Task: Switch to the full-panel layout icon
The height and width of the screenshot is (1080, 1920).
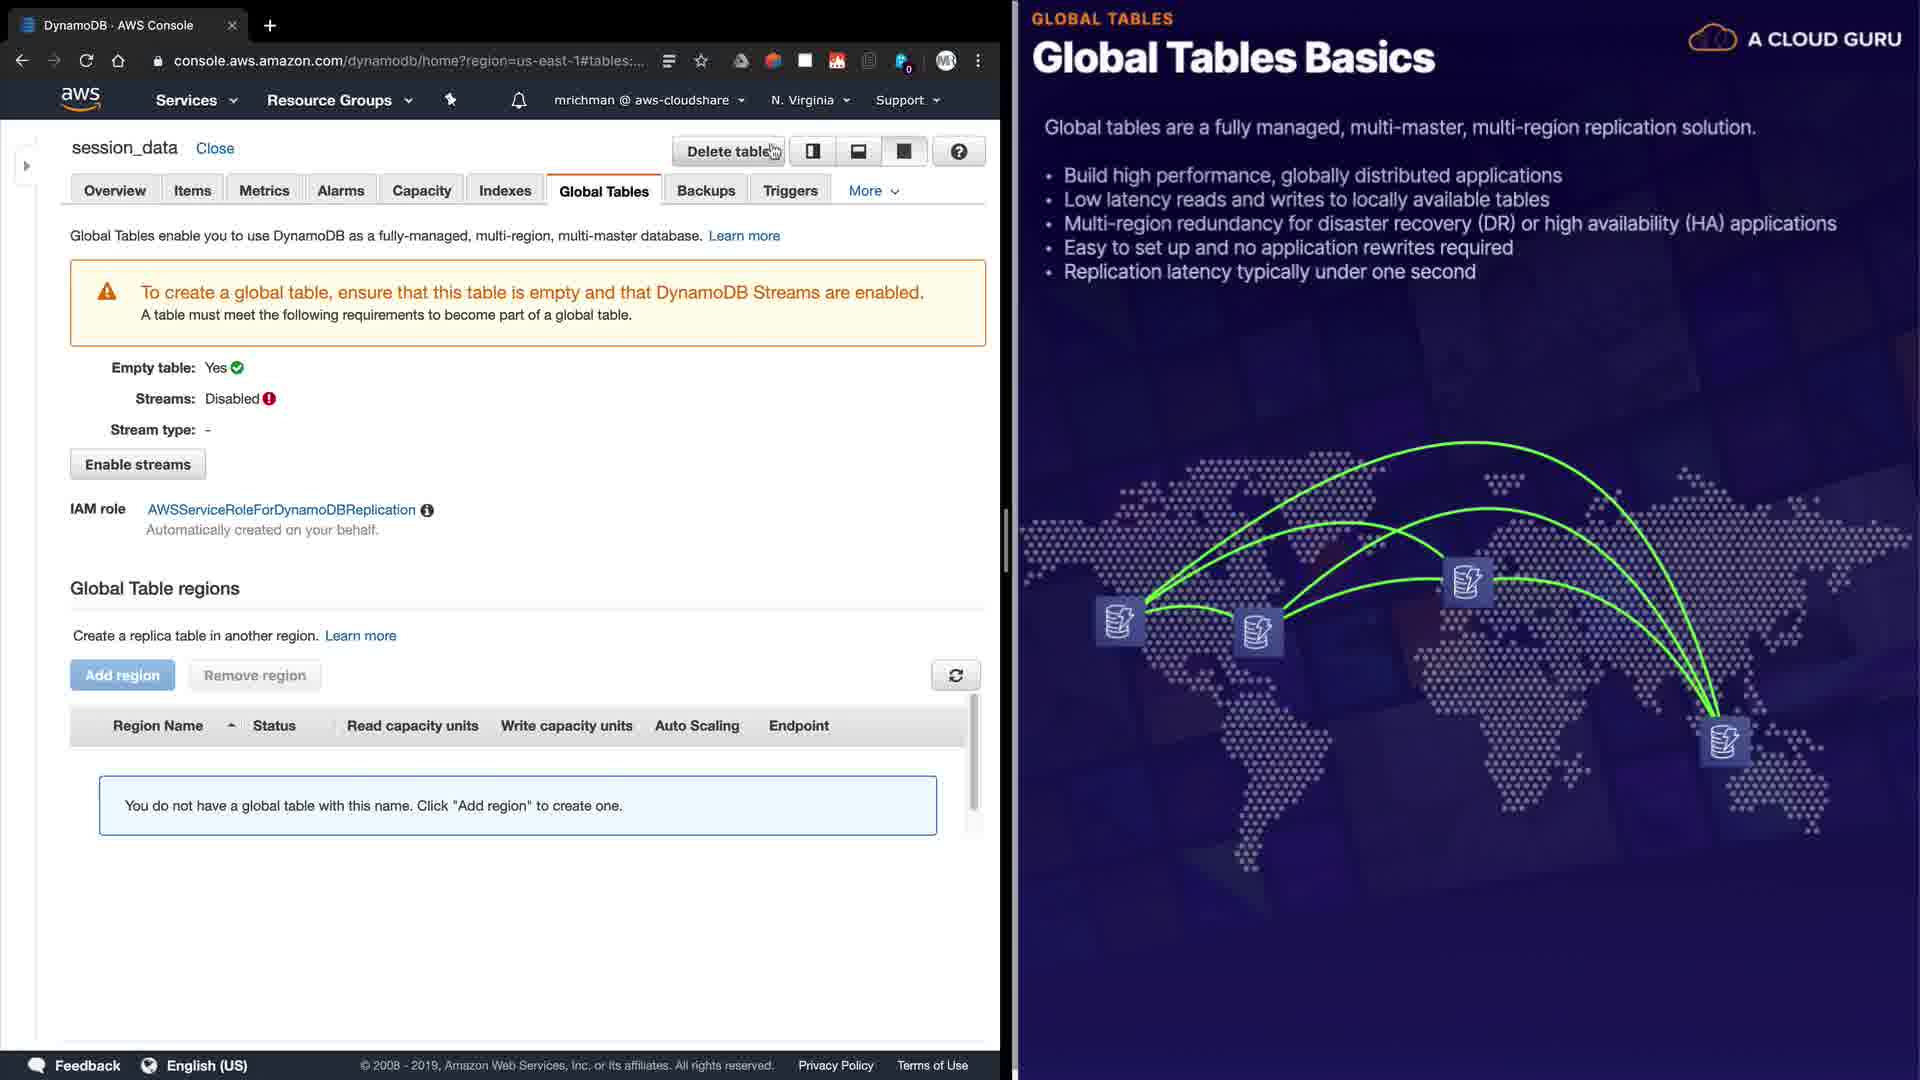Action: click(904, 151)
